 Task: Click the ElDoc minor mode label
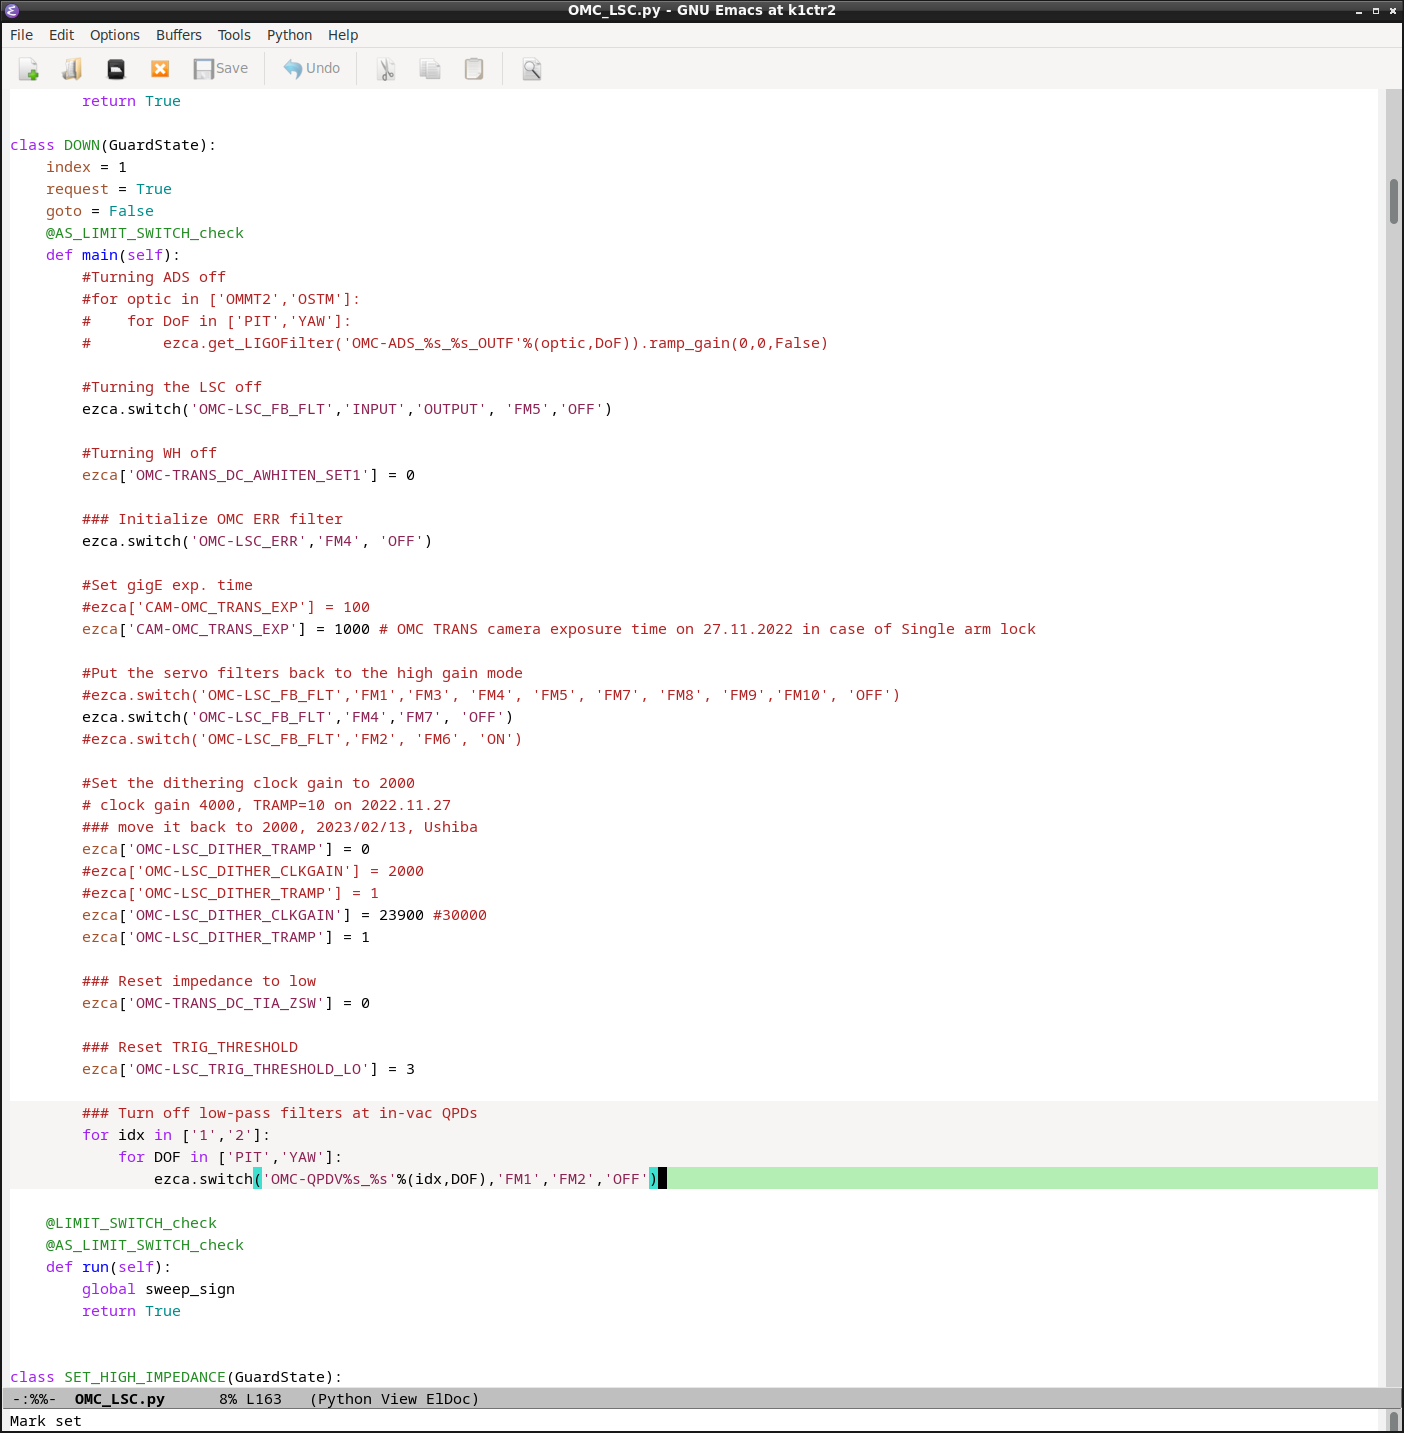[x=448, y=1399]
